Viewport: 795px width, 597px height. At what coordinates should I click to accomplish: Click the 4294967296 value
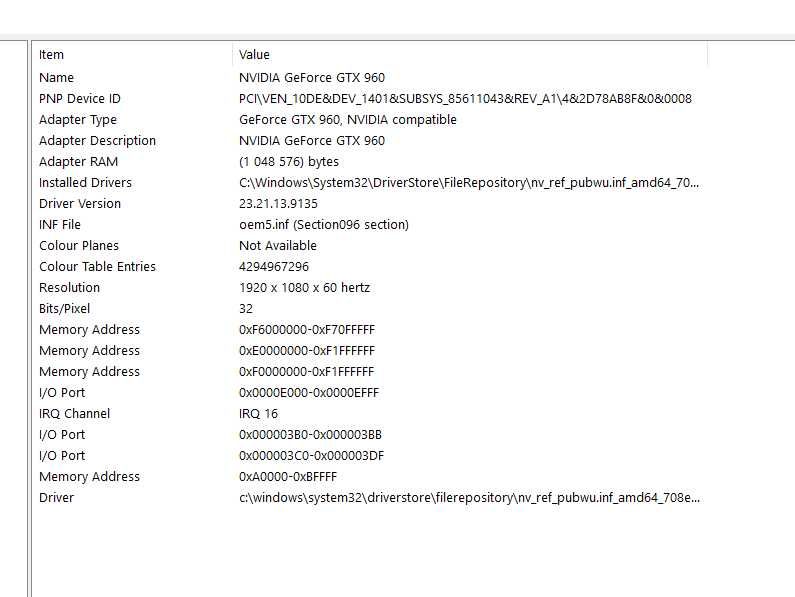pos(274,266)
